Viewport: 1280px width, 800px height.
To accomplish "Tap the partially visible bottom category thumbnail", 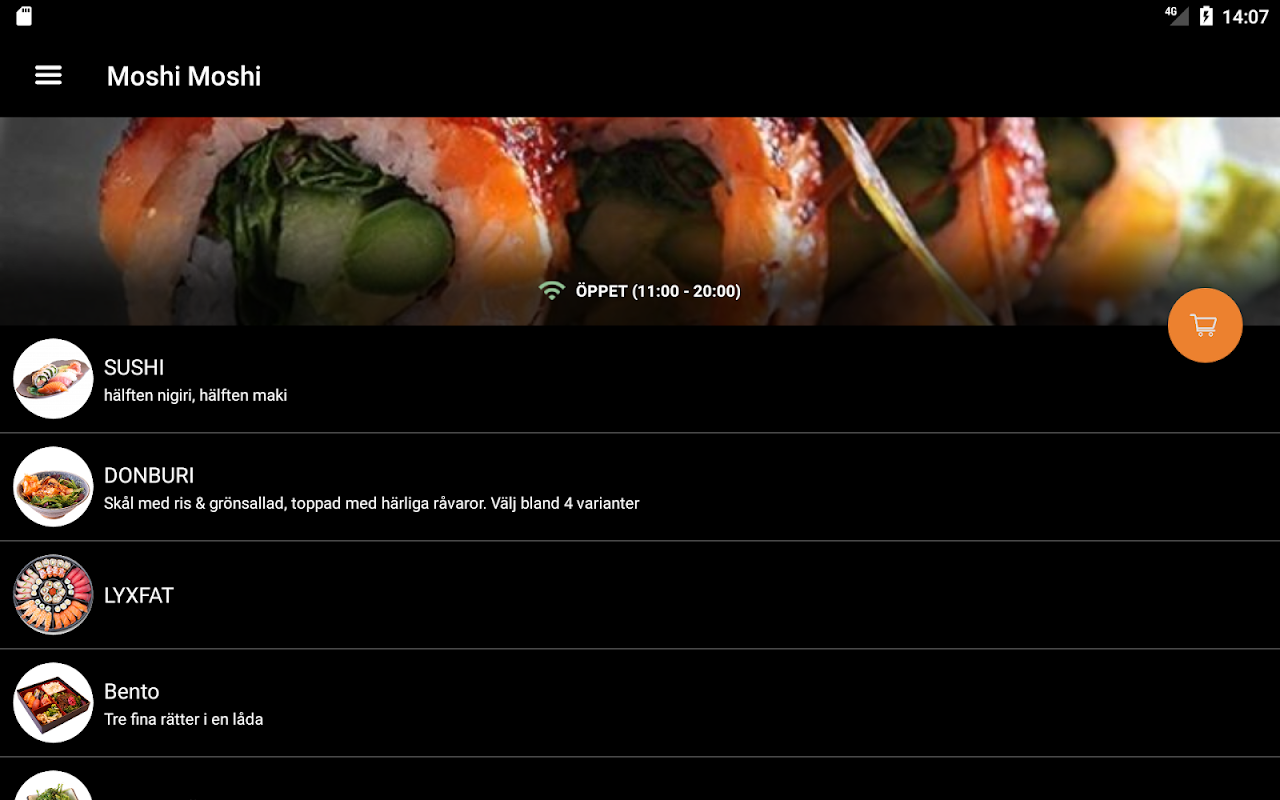I will tap(53, 786).
